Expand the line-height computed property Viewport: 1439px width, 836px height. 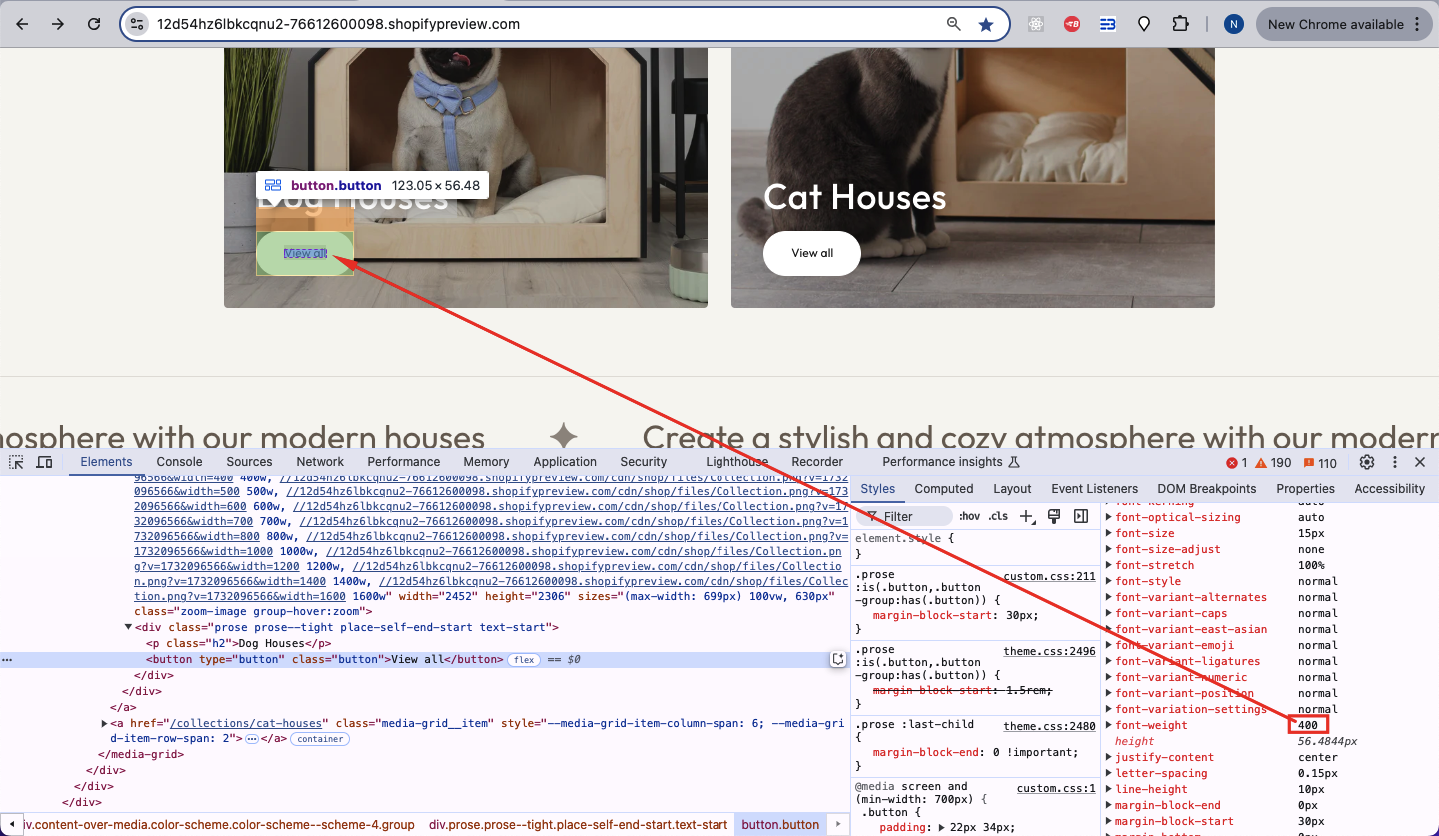tap(1108, 789)
